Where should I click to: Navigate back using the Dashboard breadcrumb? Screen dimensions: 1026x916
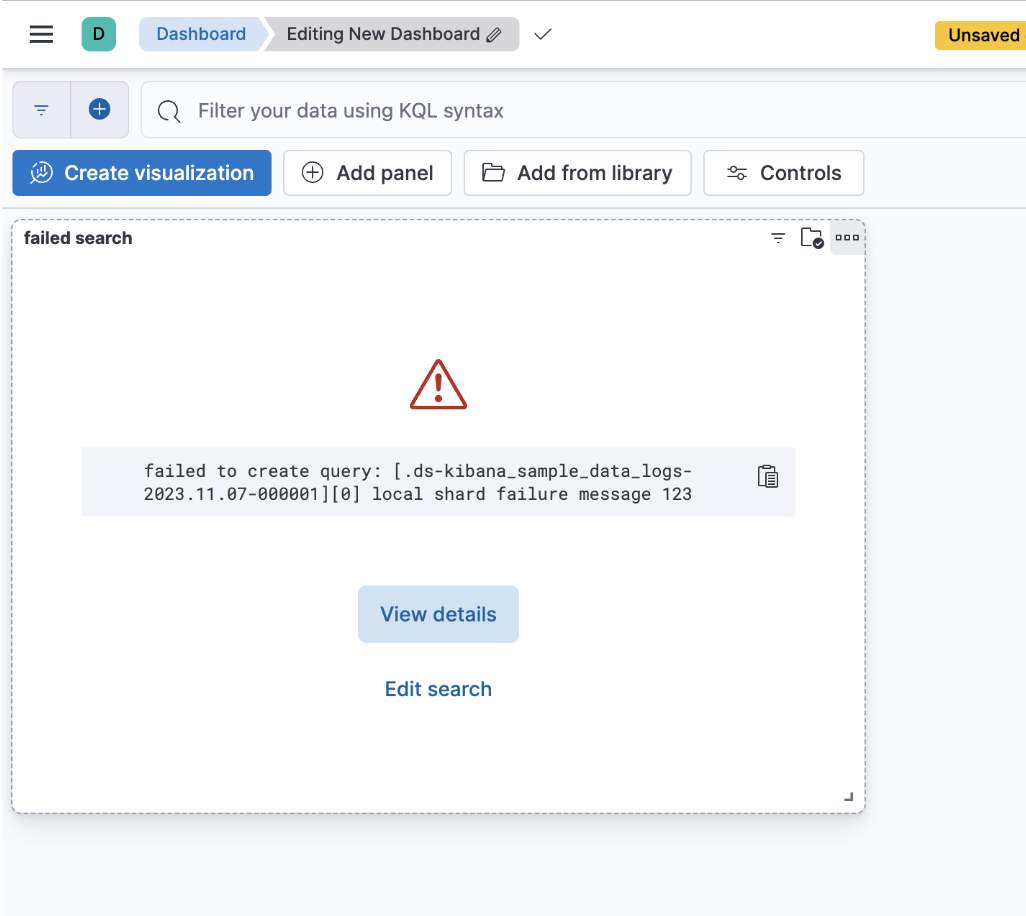(x=201, y=33)
